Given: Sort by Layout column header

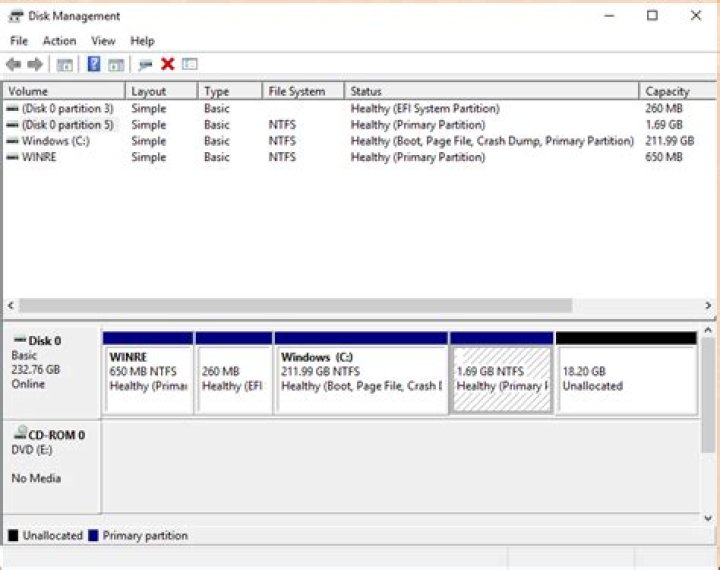Looking at the screenshot, I should 161,91.
